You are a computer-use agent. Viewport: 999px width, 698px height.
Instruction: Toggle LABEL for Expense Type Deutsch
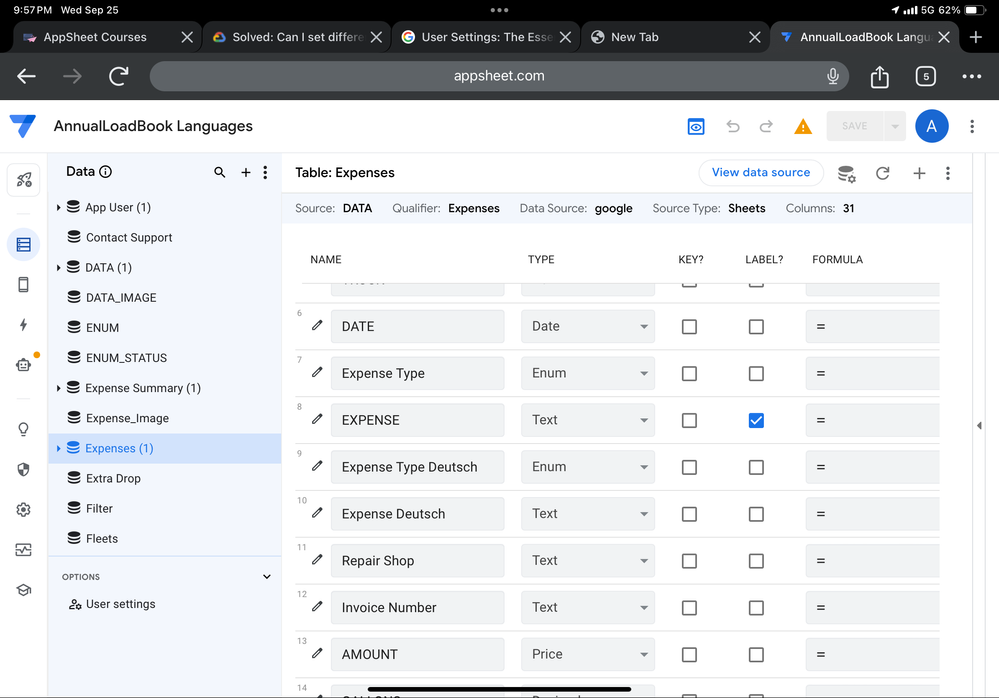(756, 467)
